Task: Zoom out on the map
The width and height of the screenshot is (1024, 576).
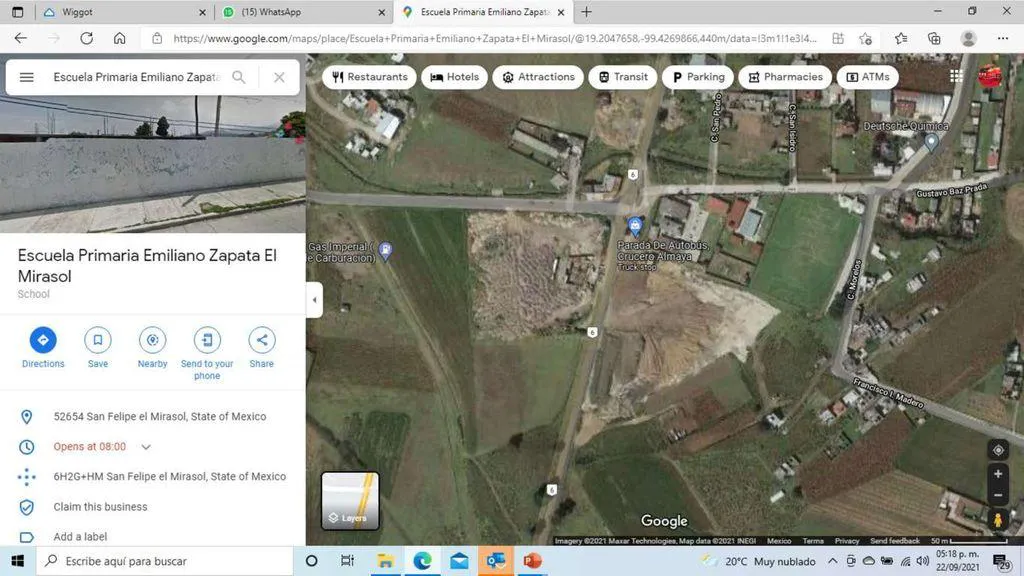Action: 998,495
